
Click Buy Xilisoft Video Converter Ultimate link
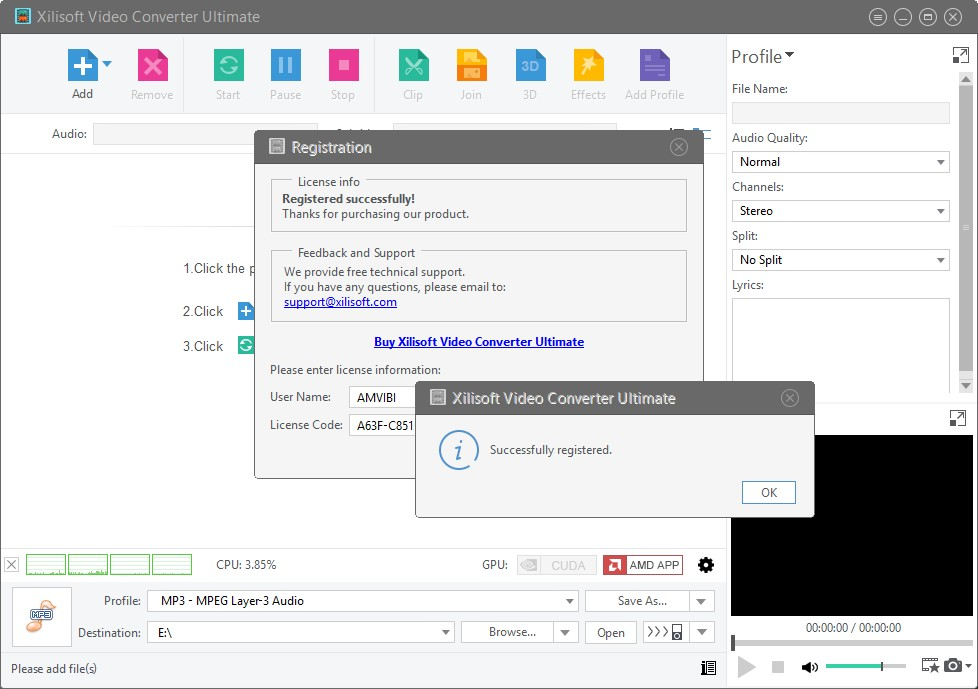(x=479, y=342)
